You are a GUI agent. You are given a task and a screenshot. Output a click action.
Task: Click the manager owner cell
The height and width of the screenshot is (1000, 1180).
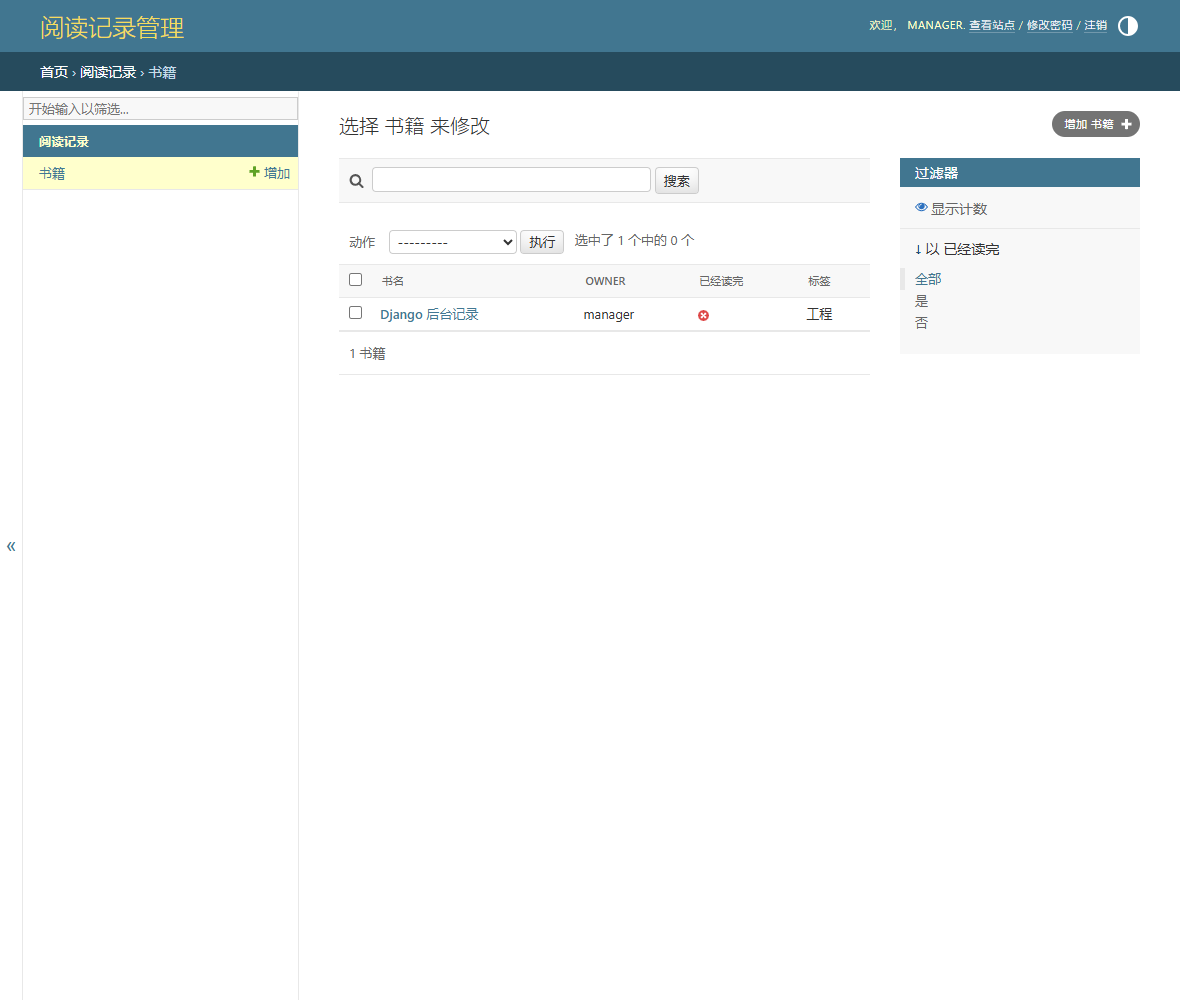pos(609,315)
